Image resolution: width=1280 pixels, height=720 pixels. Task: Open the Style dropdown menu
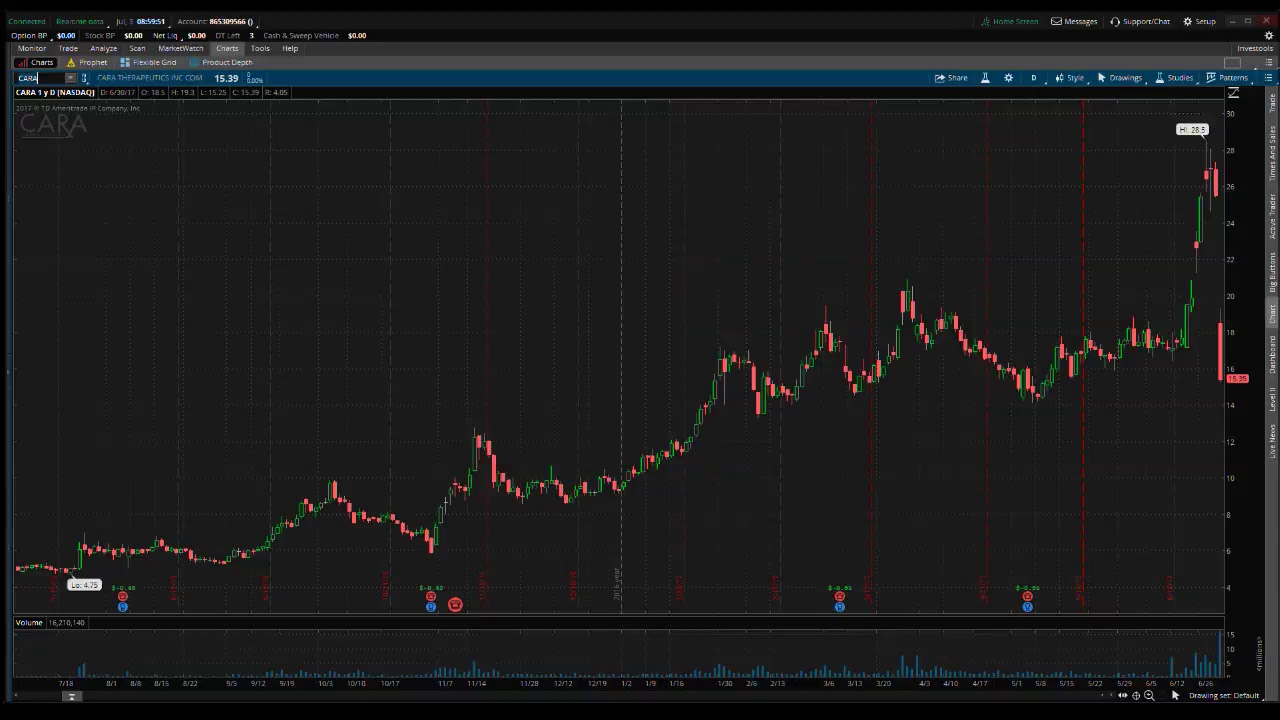[1069, 78]
